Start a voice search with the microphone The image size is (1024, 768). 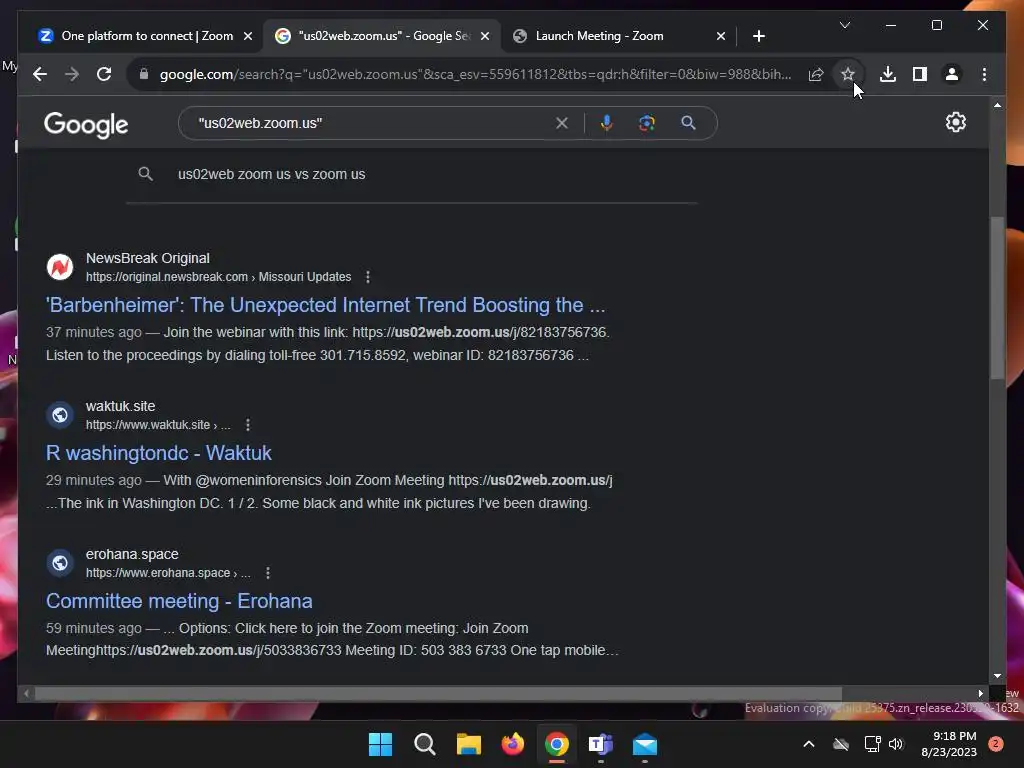(607, 123)
